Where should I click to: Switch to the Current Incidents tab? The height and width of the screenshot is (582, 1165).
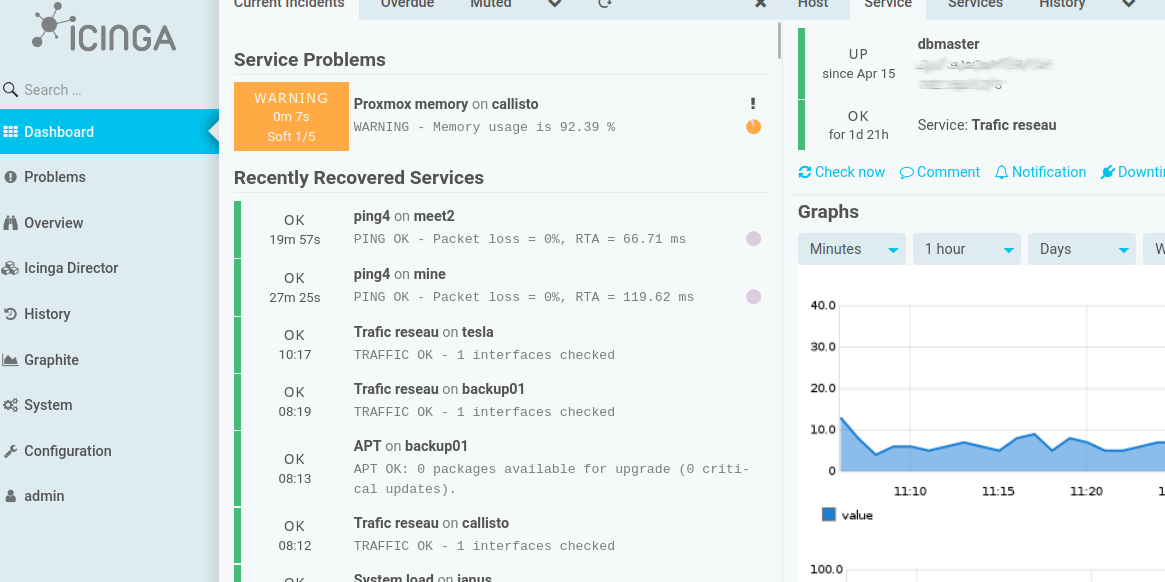289,5
